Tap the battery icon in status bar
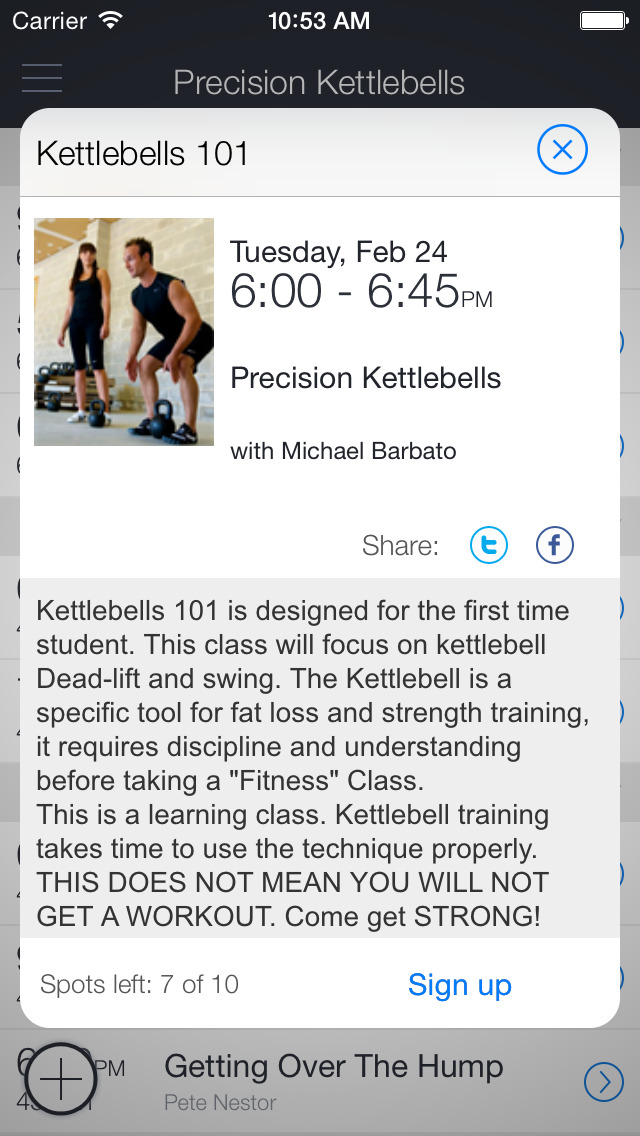Screen dimensions: 640x1136 (x=603, y=19)
